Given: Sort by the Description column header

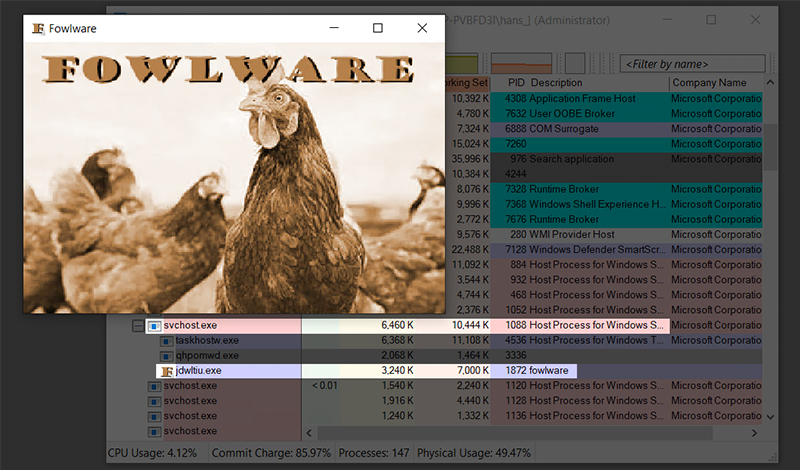Looking at the screenshot, I should 556,83.
